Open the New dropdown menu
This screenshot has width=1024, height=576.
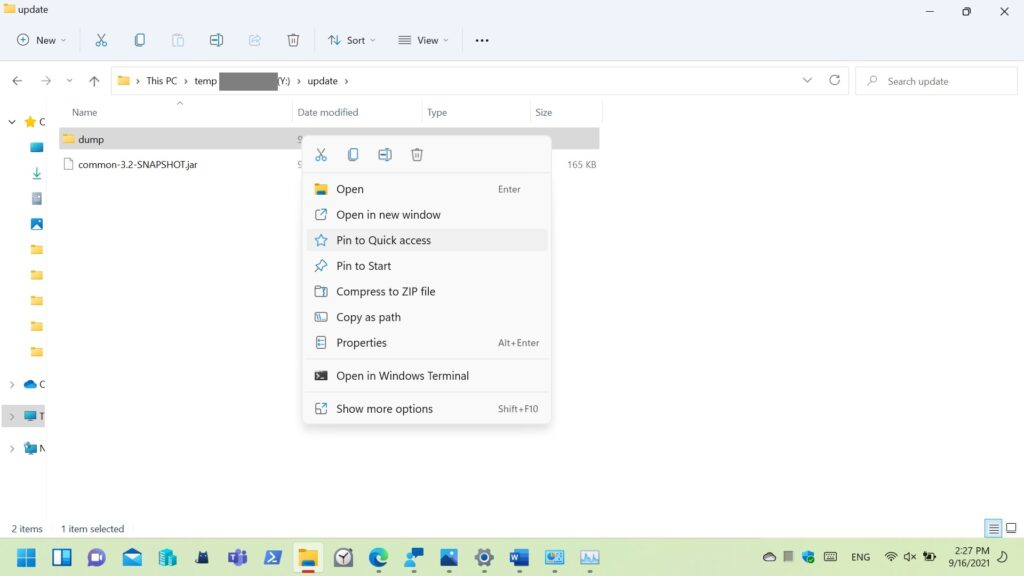tap(41, 40)
